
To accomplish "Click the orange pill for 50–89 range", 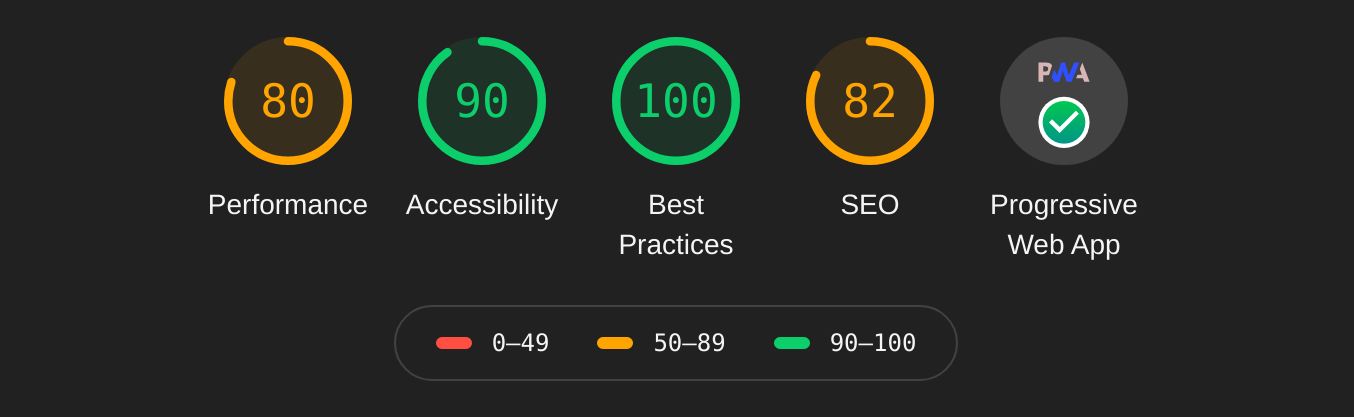I will [x=615, y=343].
